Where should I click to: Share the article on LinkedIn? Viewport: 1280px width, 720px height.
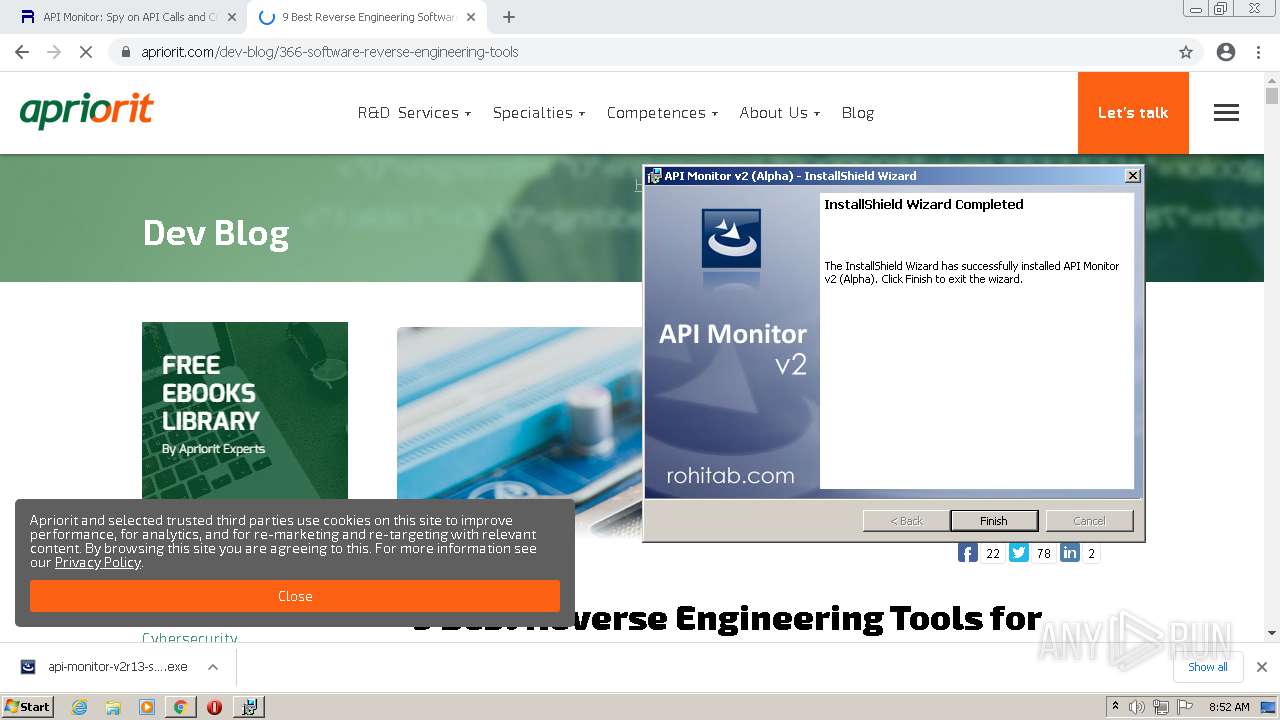(1070, 553)
